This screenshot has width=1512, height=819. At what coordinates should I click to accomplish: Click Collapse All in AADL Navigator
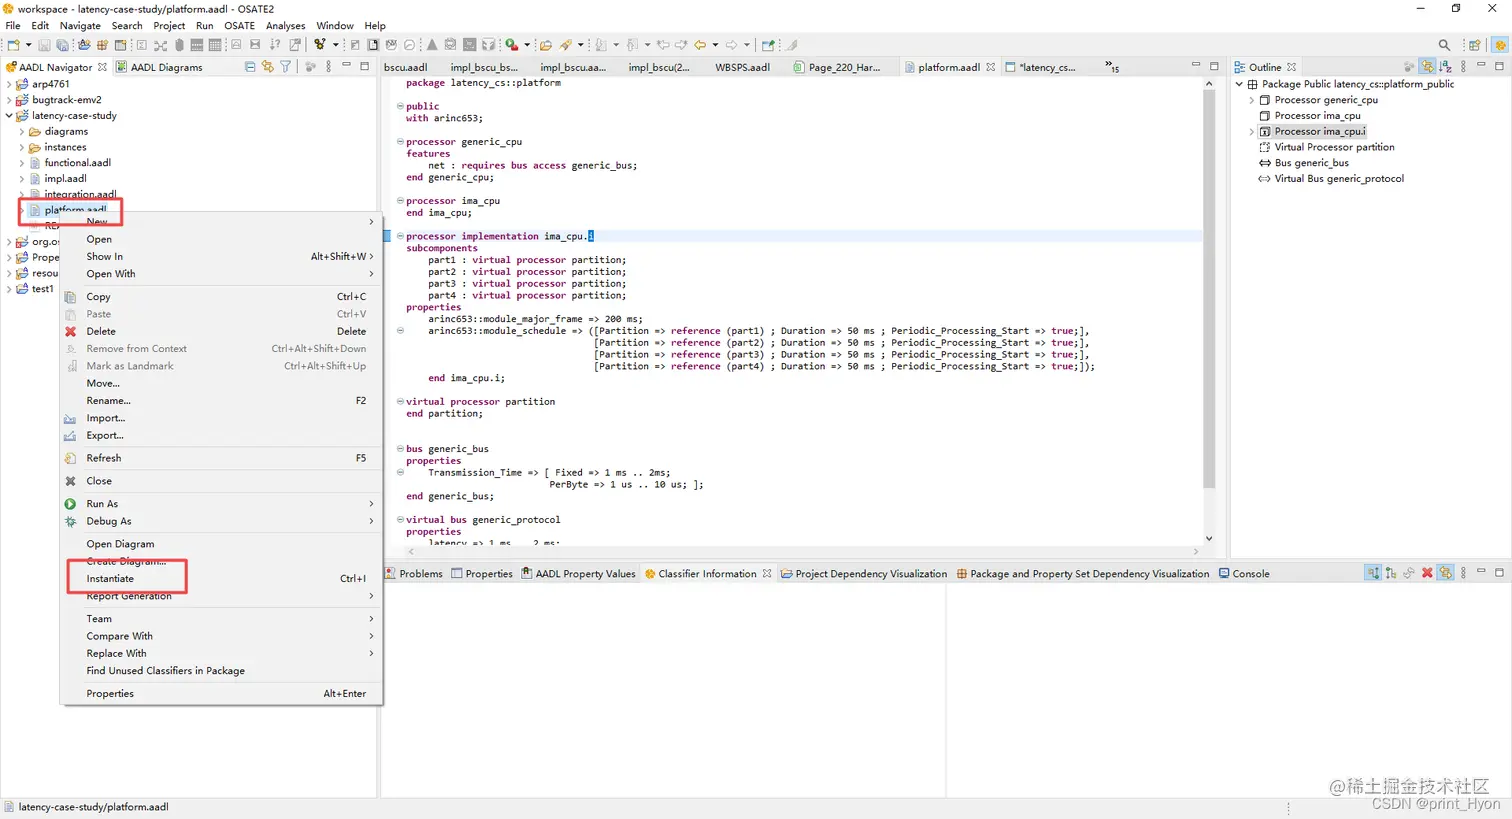click(250, 67)
